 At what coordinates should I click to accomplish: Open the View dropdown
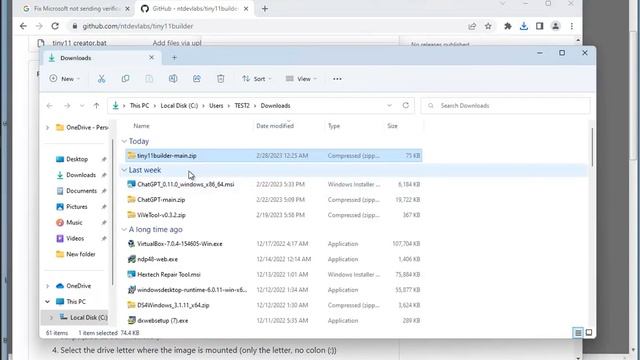point(301,79)
